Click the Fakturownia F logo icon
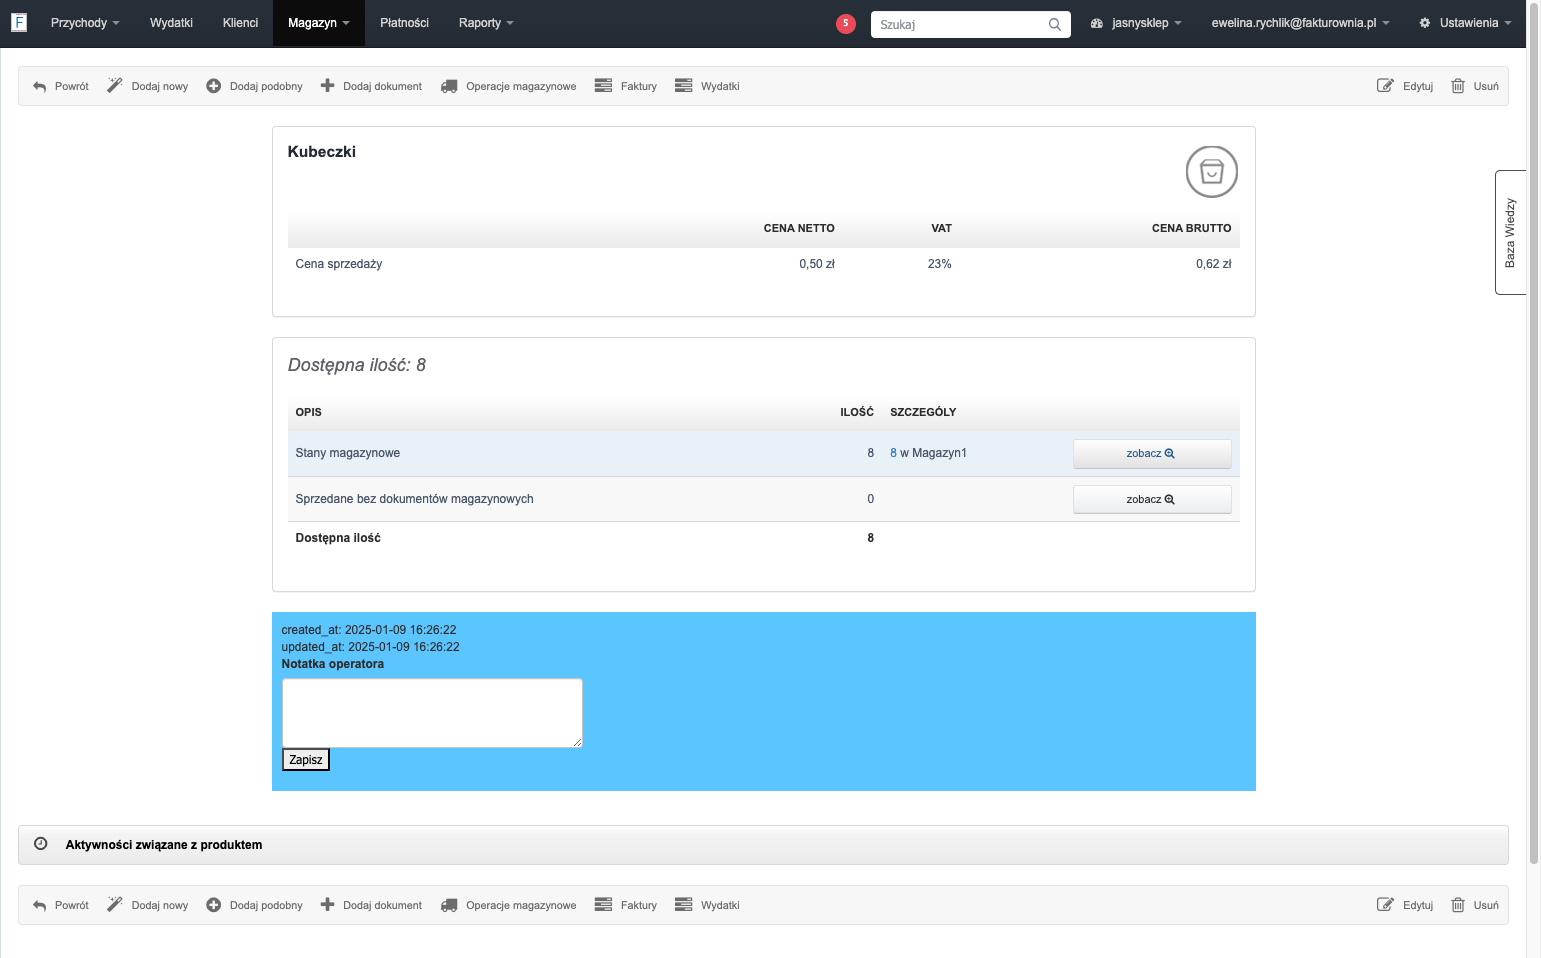This screenshot has width=1541, height=958. pyautogui.click(x=19, y=22)
